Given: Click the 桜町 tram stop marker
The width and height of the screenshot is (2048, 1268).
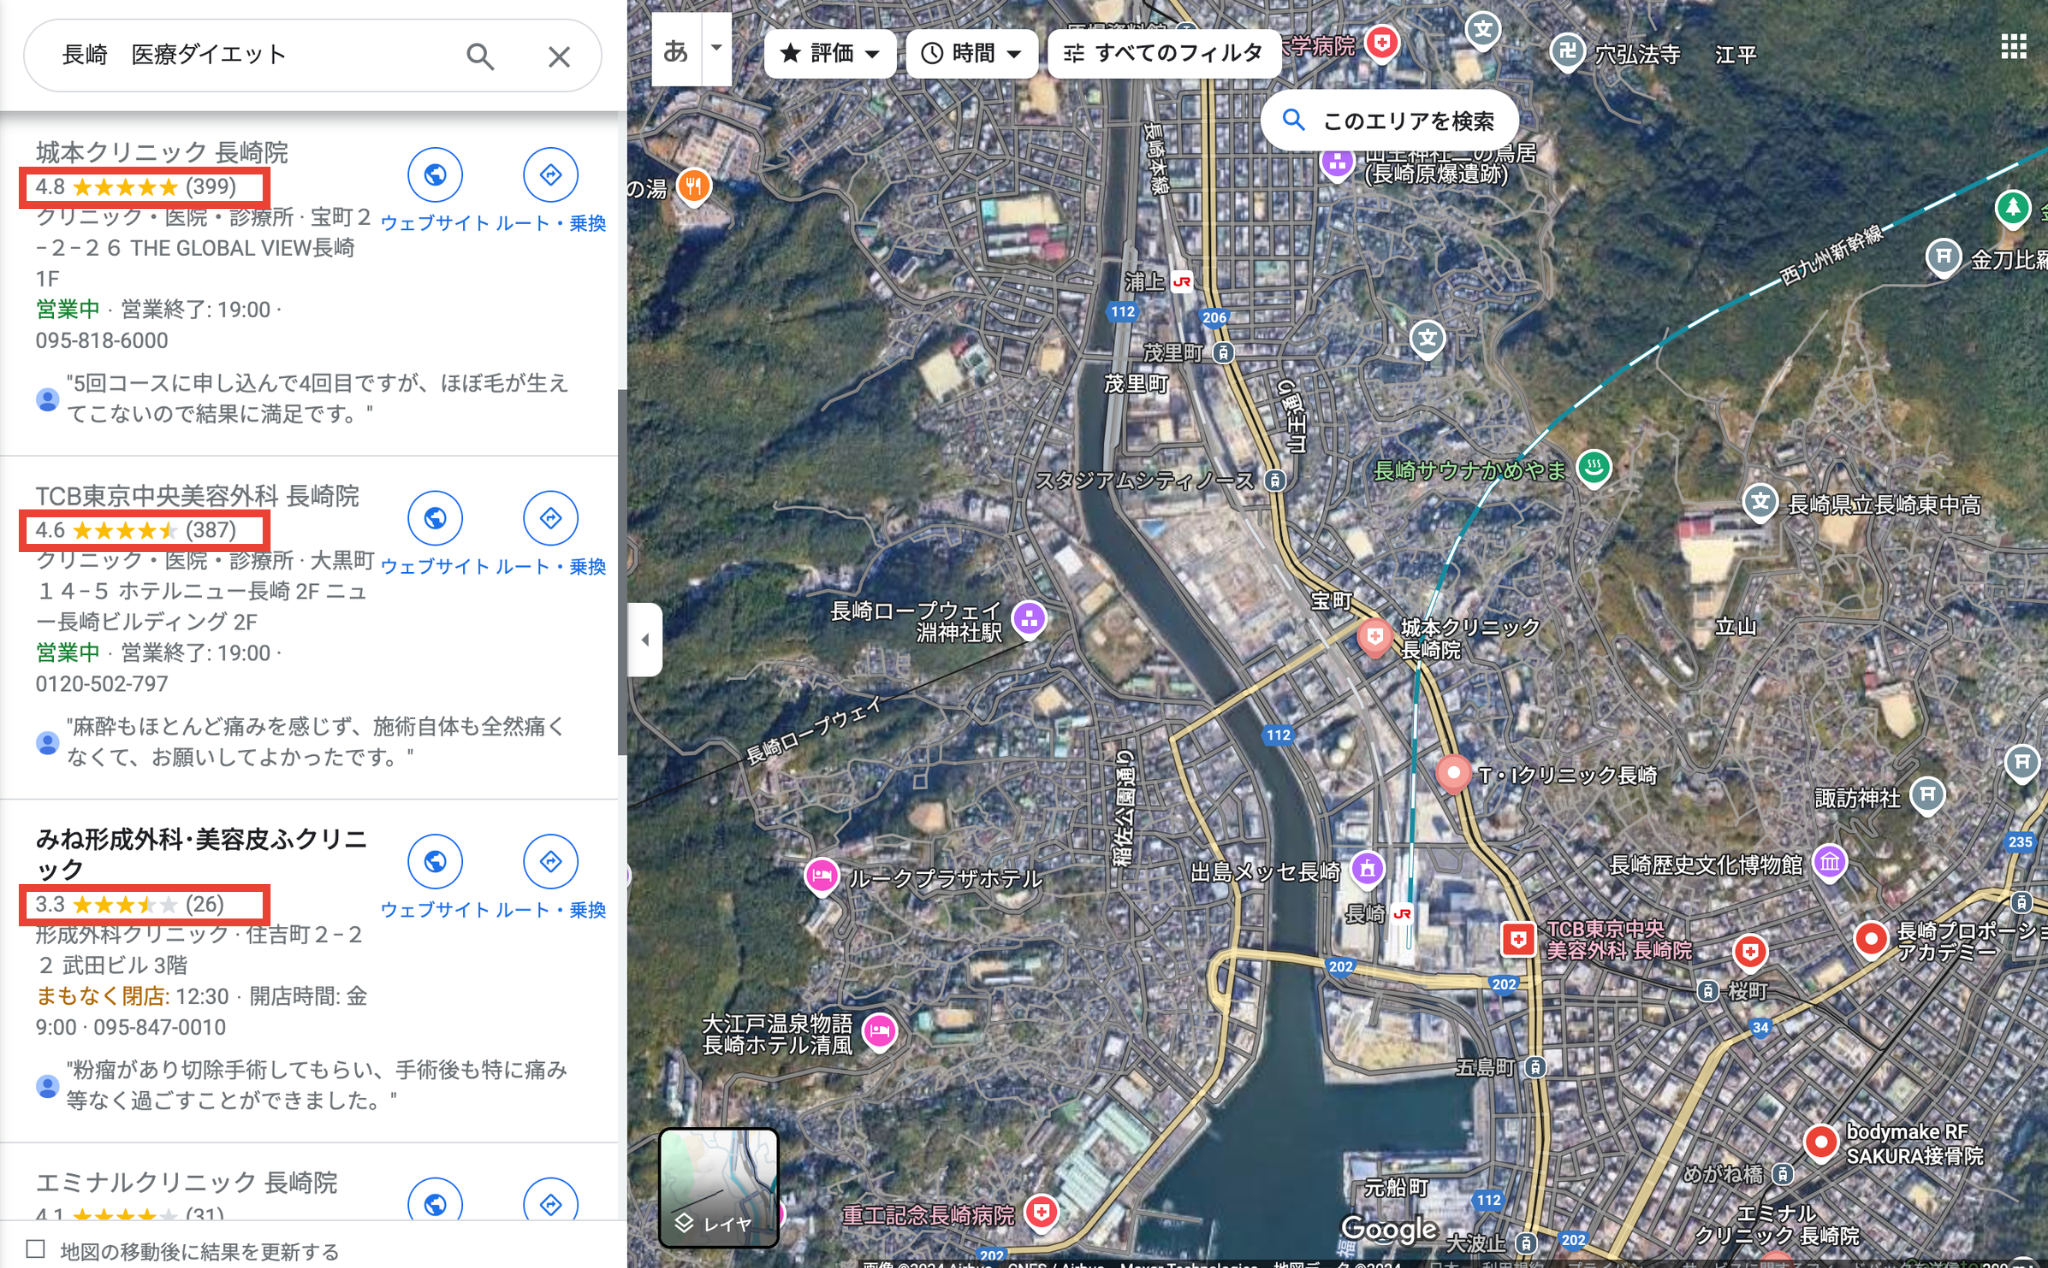Looking at the screenshot, I should pos(1708,990).
